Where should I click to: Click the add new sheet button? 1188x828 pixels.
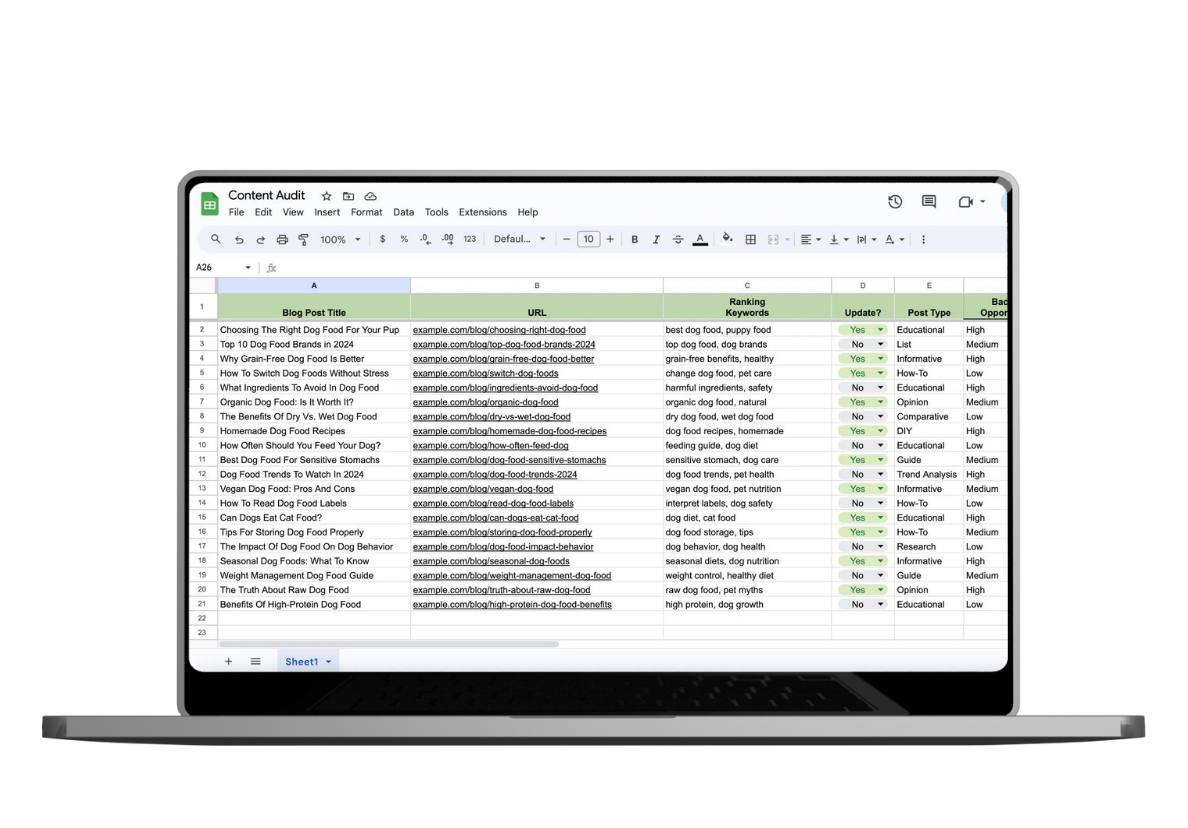(x=228, y=662)
